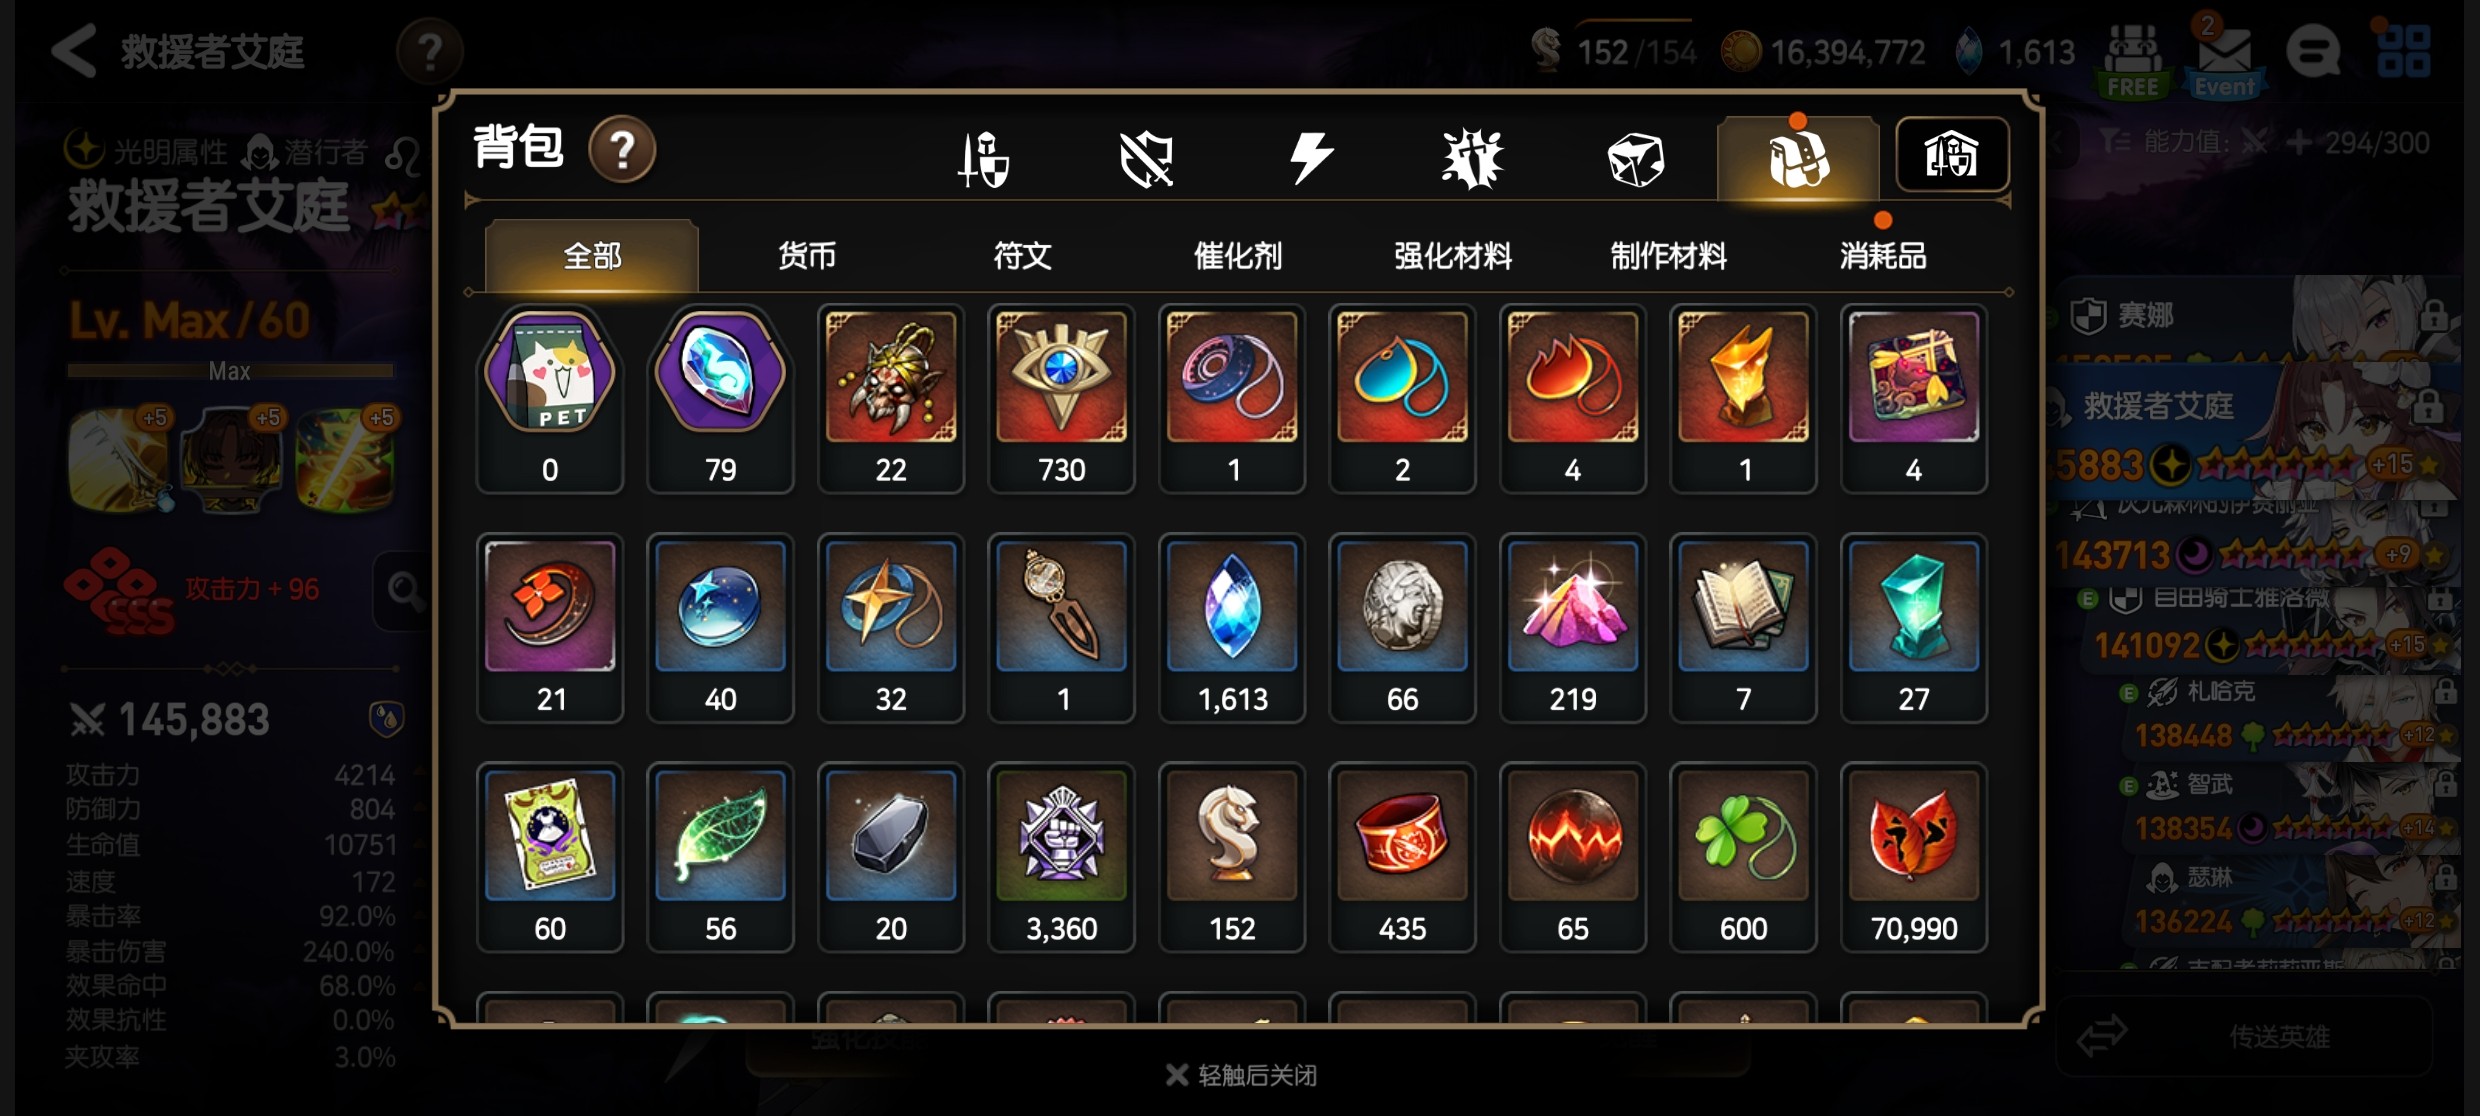Open the FREE gift icon

[x=2133, y=60]
